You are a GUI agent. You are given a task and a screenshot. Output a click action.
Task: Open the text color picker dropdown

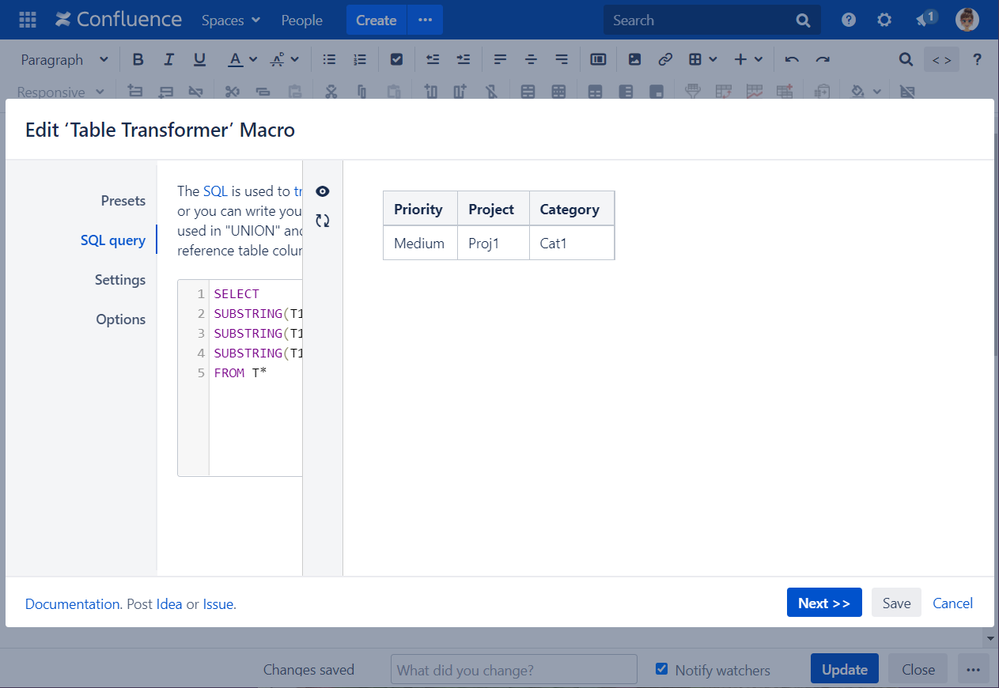[x=252, y=60]
